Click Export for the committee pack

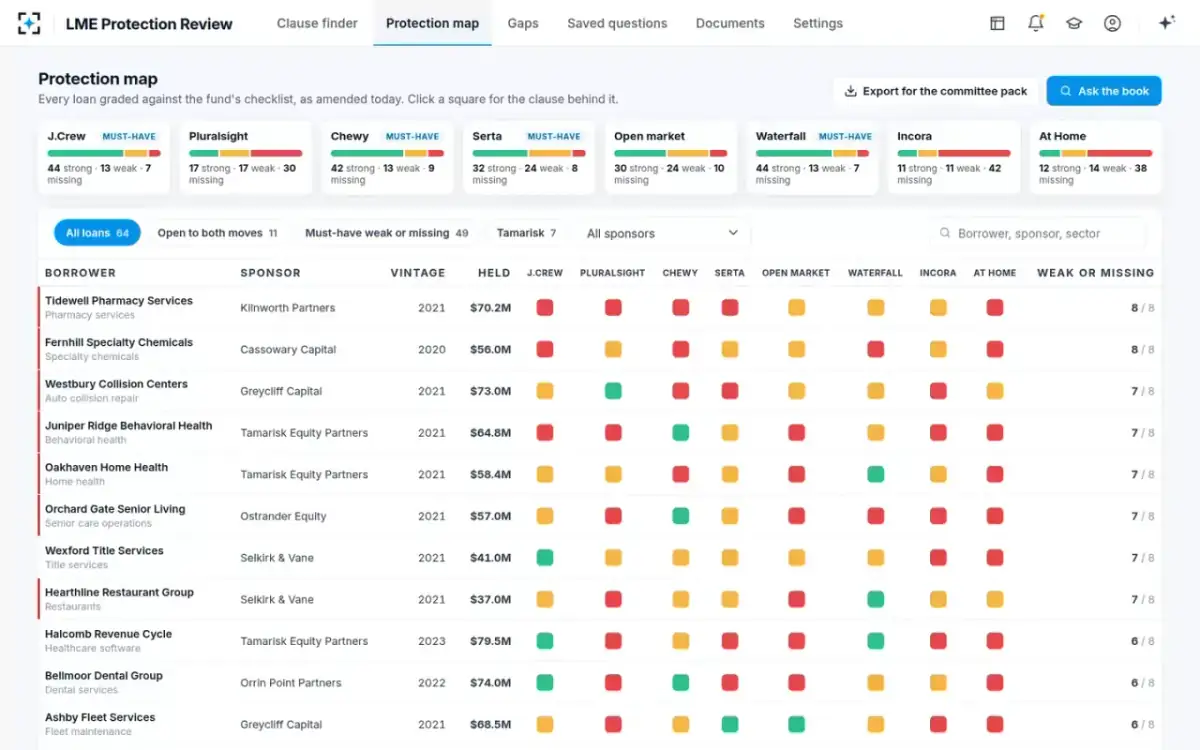click(x=936, y=91)
